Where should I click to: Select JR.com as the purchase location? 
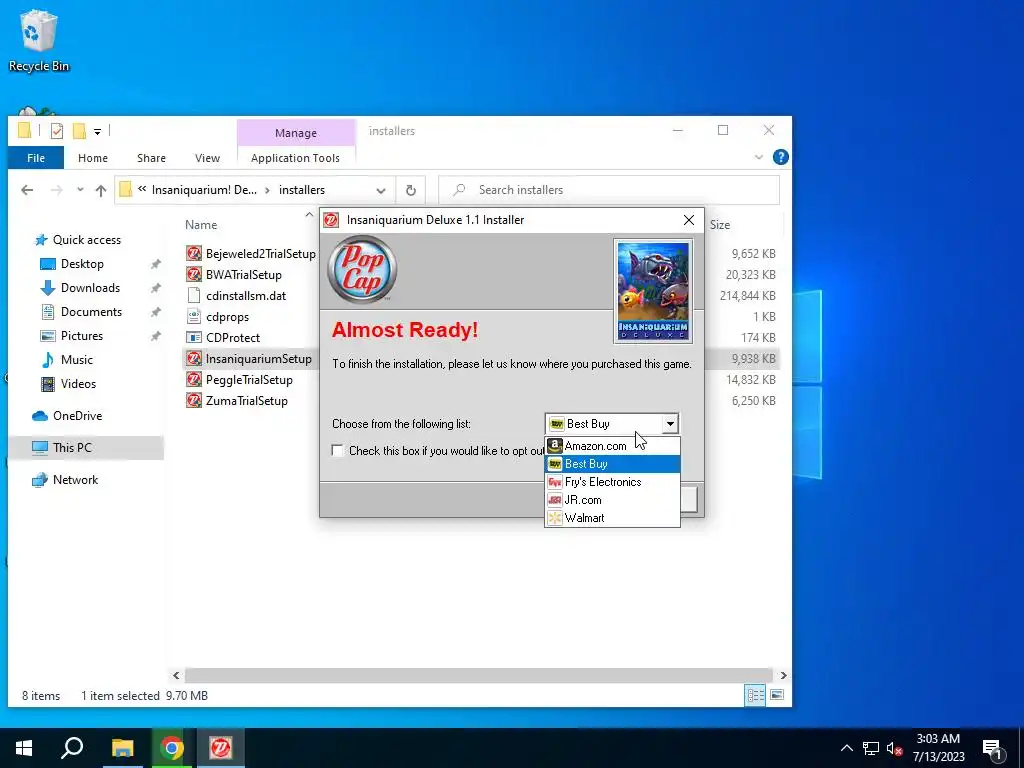[612, 500]
